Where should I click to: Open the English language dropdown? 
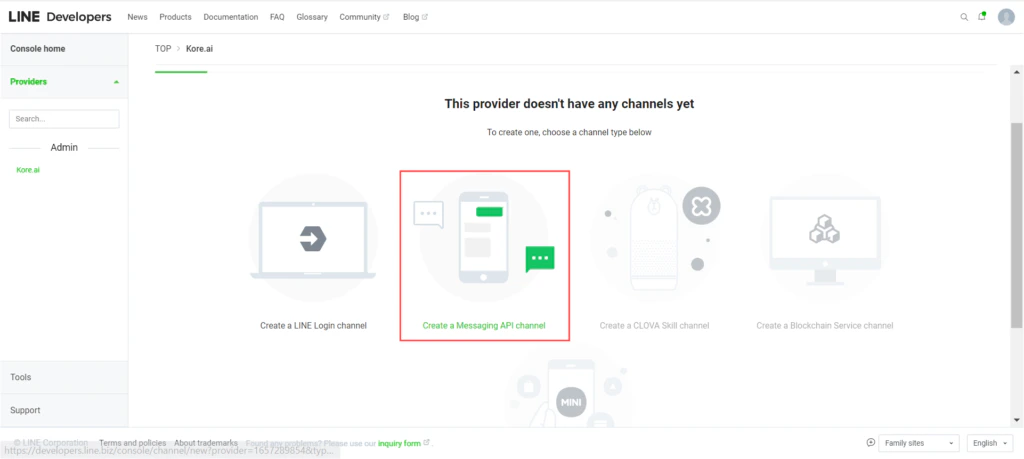click(x=990, y=443)
